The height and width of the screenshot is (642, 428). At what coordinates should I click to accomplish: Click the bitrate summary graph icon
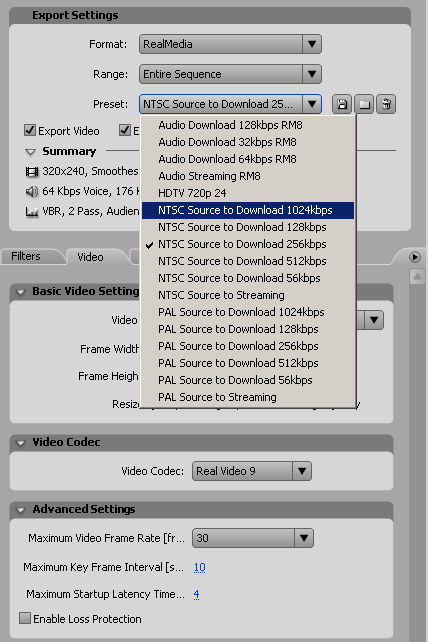pos(32,212)
